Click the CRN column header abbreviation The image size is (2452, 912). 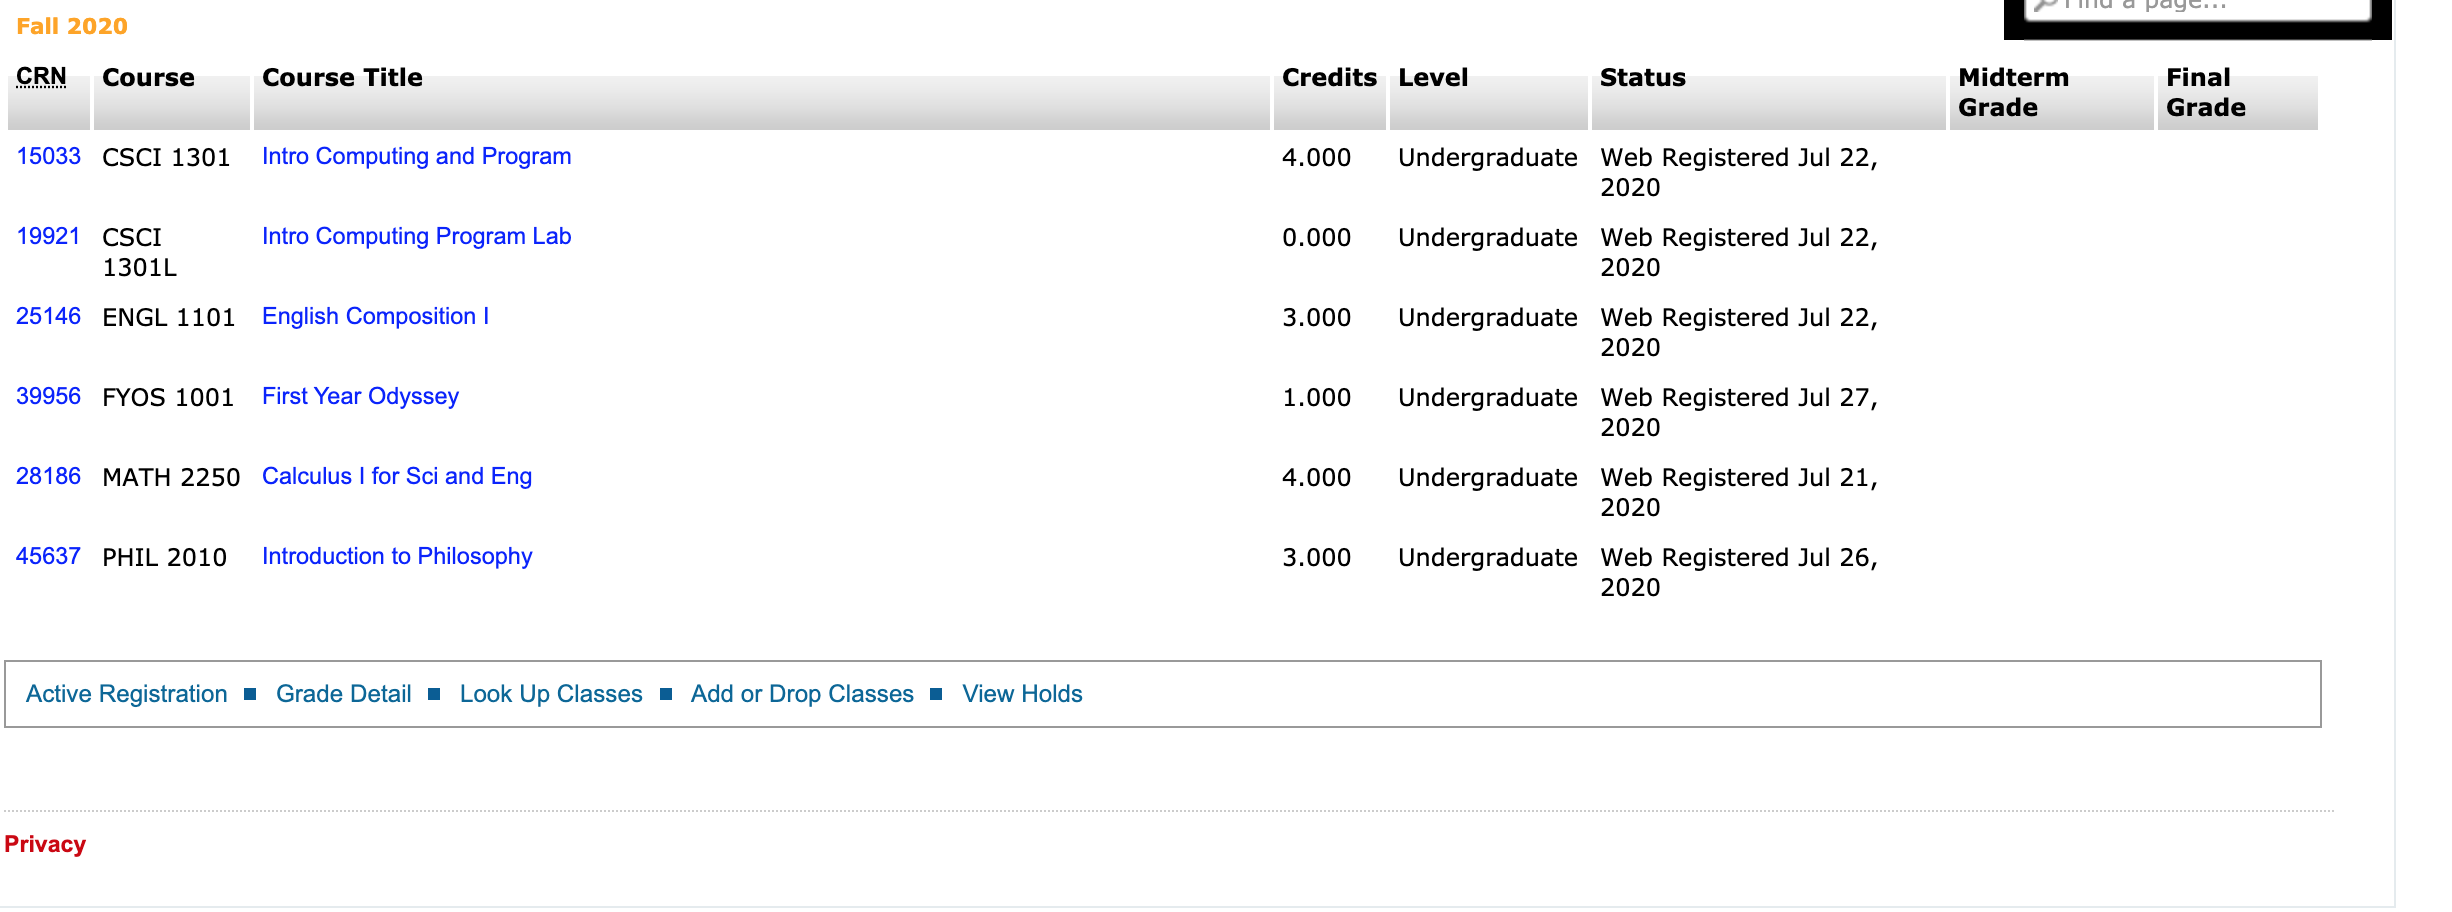click(41, 77)
